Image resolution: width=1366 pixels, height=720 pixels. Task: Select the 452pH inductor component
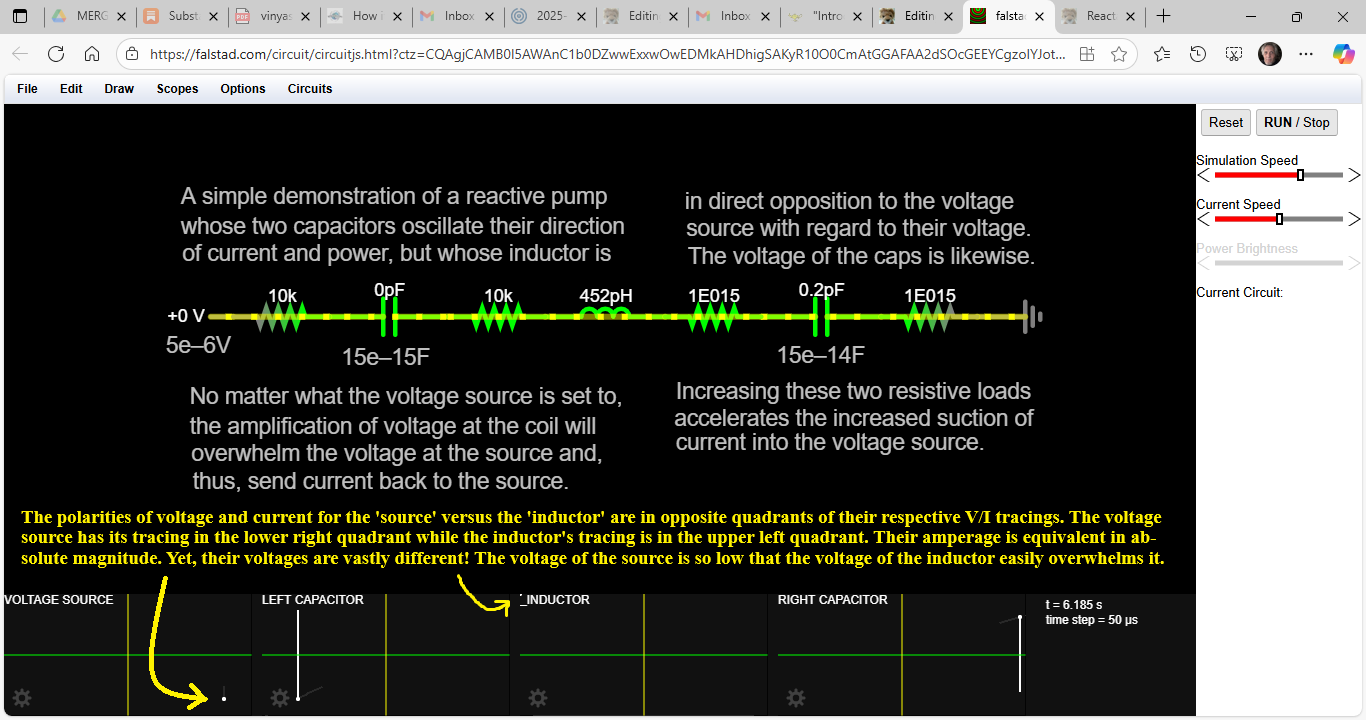[x=606, y=316]
